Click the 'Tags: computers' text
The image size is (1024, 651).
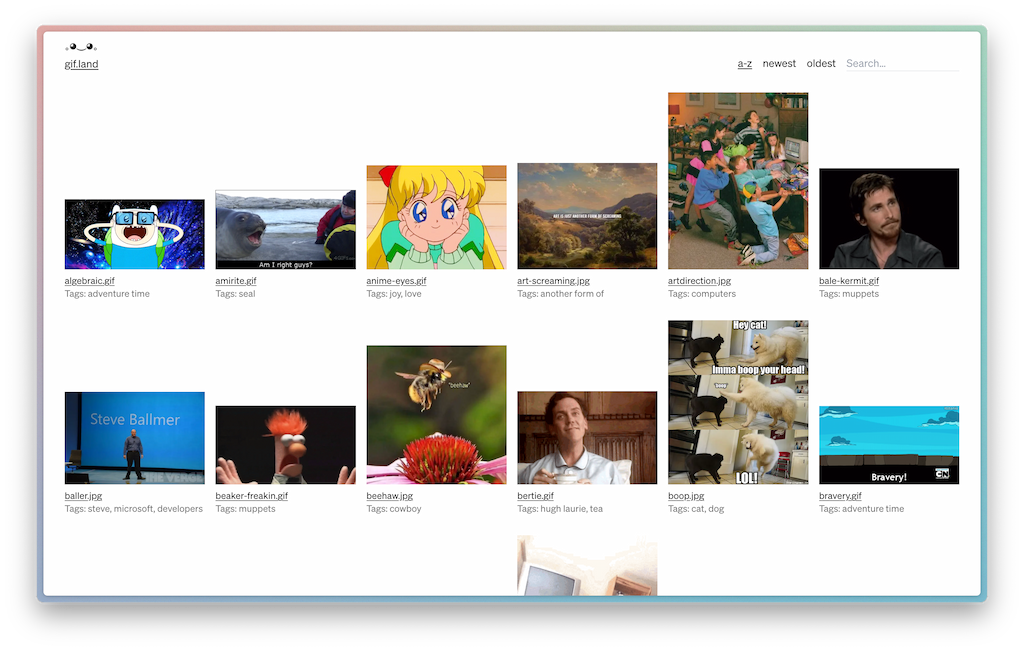coord(702,294)
